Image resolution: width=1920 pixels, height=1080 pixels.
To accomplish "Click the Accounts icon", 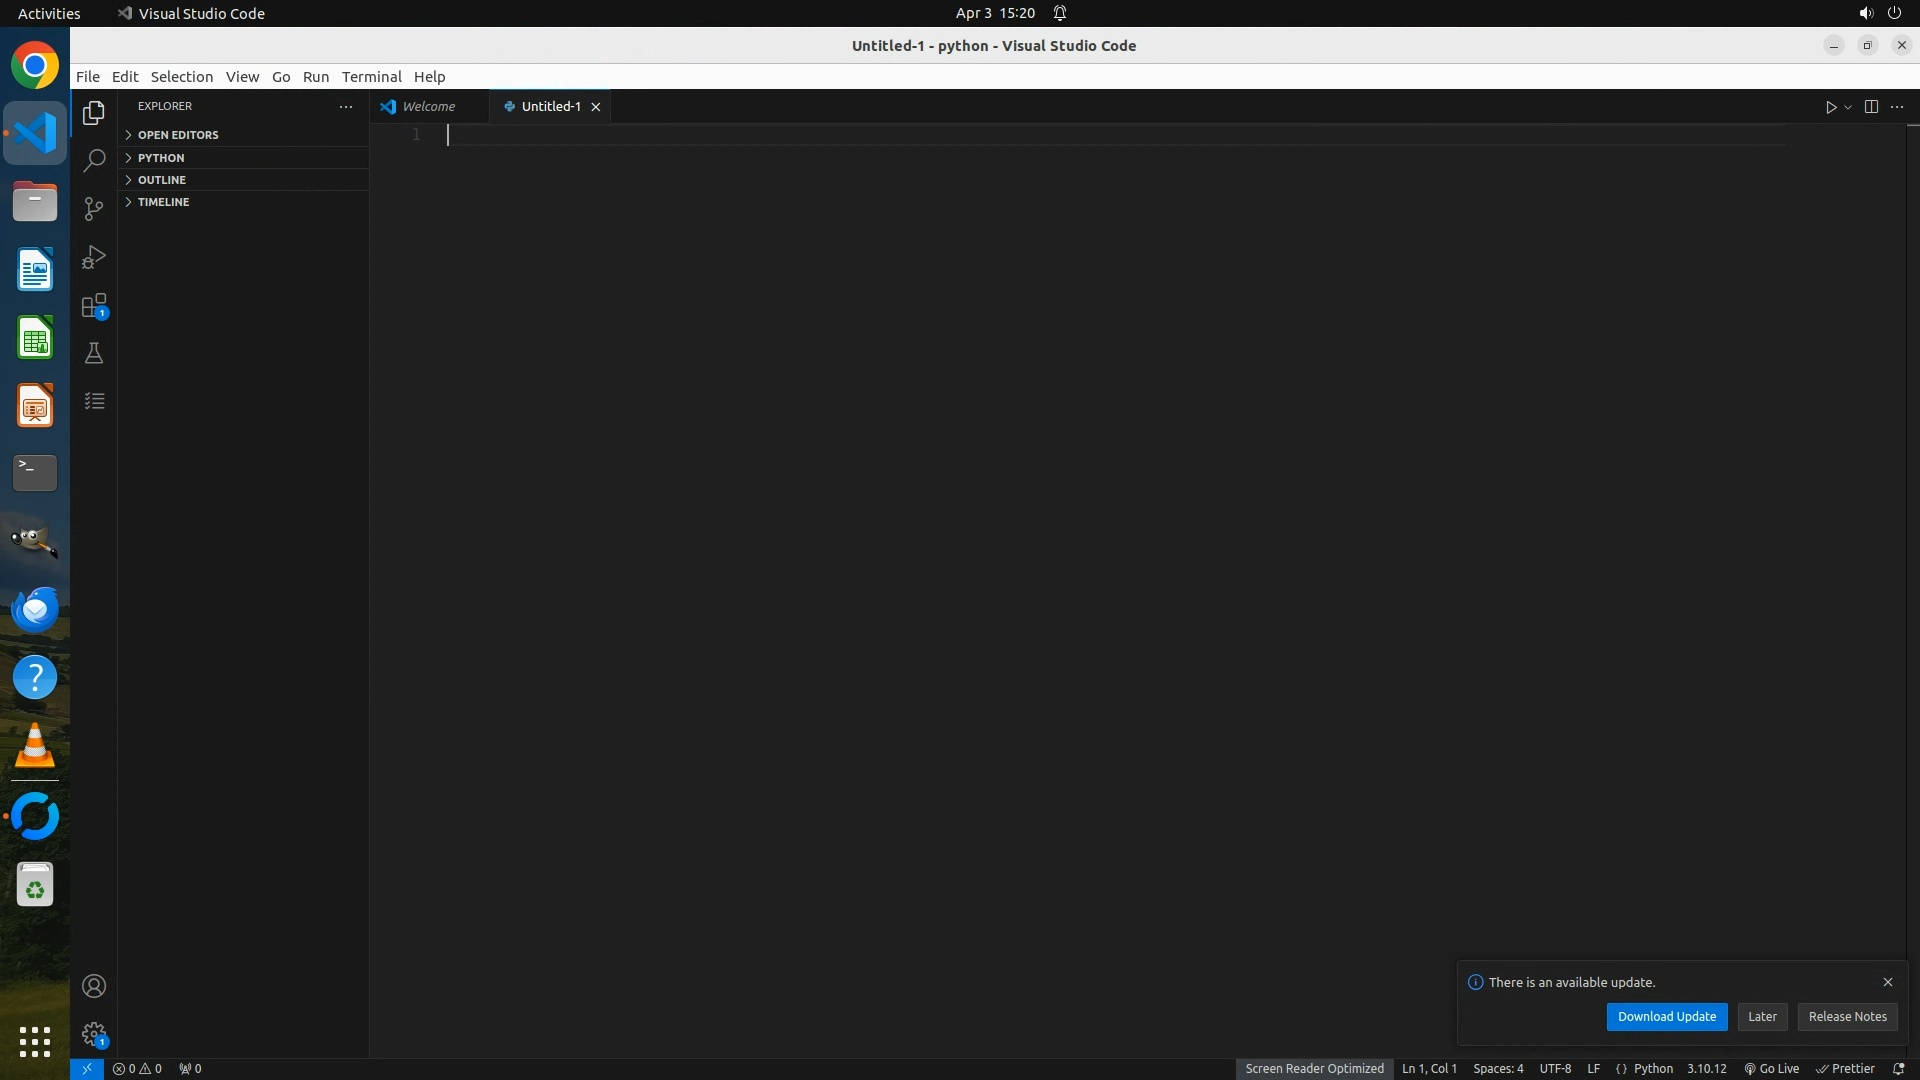I will (x=94, y=986).
